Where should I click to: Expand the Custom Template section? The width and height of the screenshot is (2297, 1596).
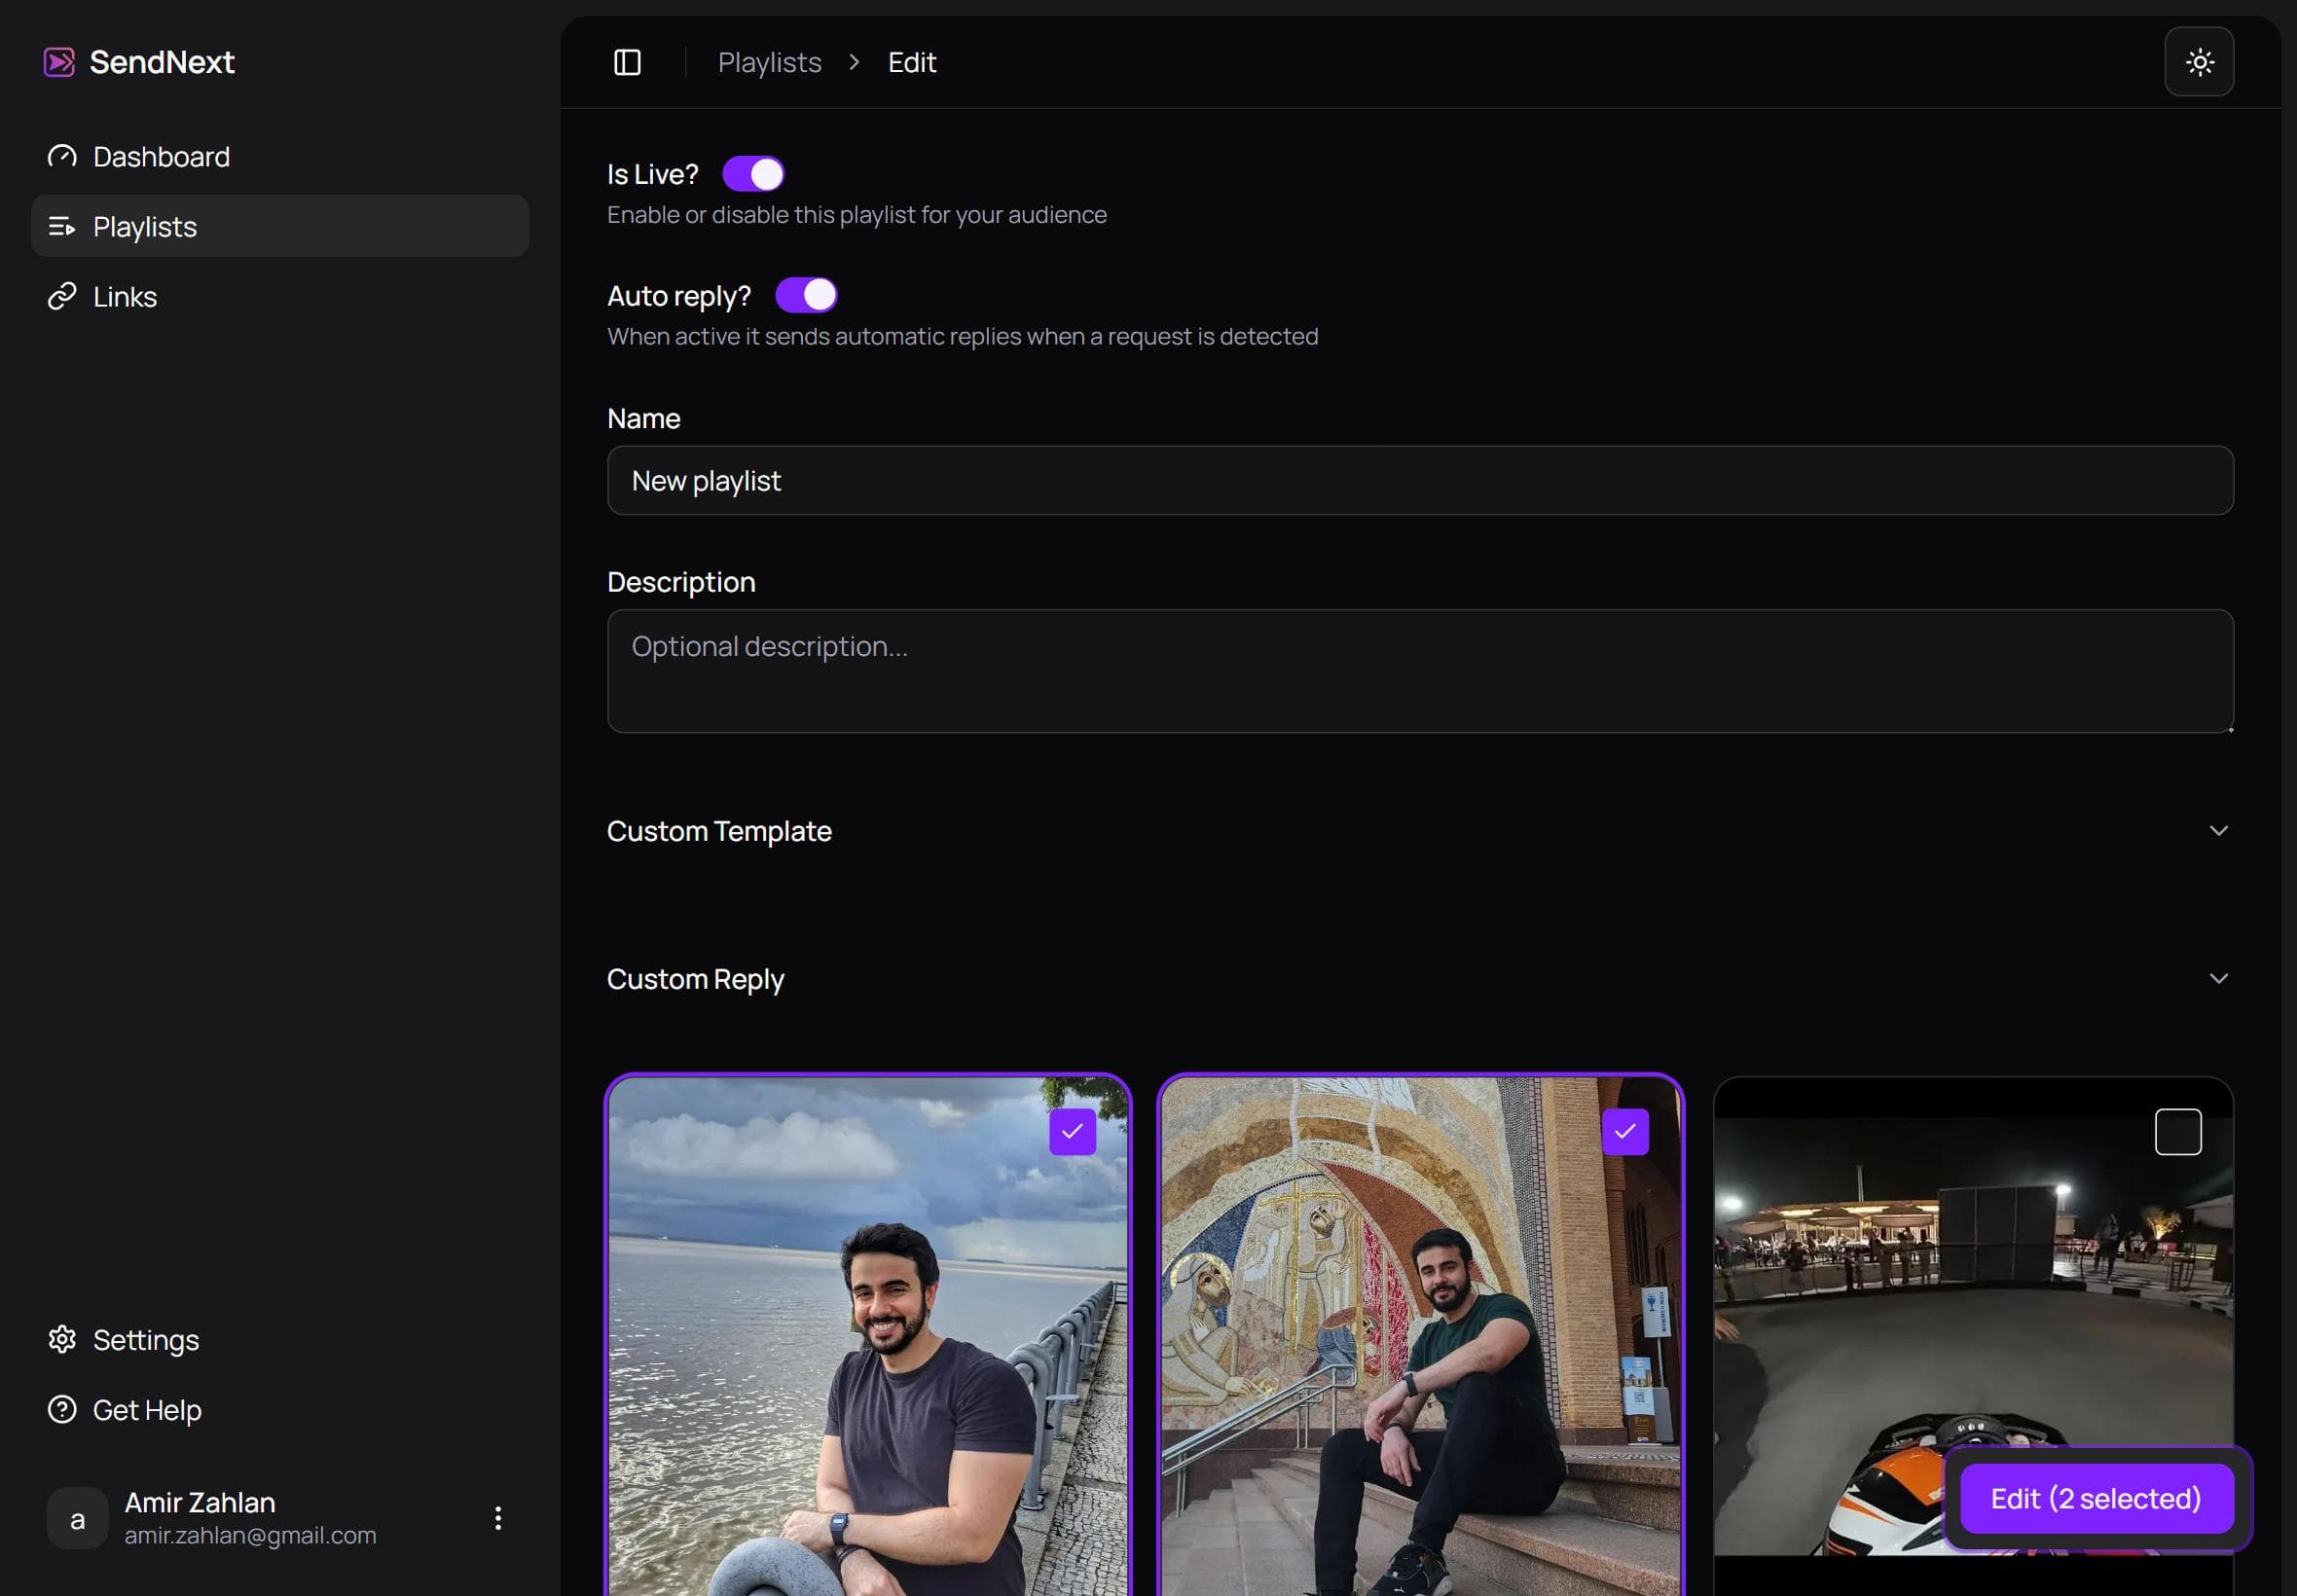(x=2218, y=830)
